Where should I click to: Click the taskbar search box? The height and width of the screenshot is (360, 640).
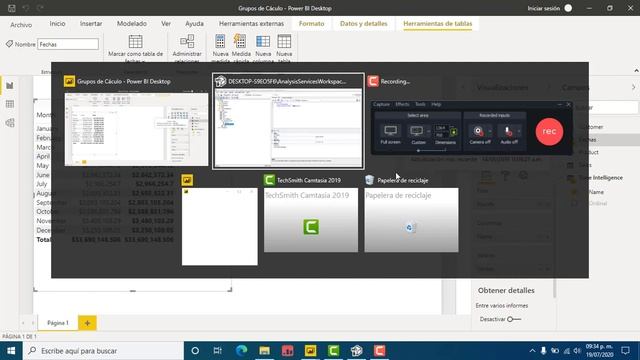coord(103,351)
